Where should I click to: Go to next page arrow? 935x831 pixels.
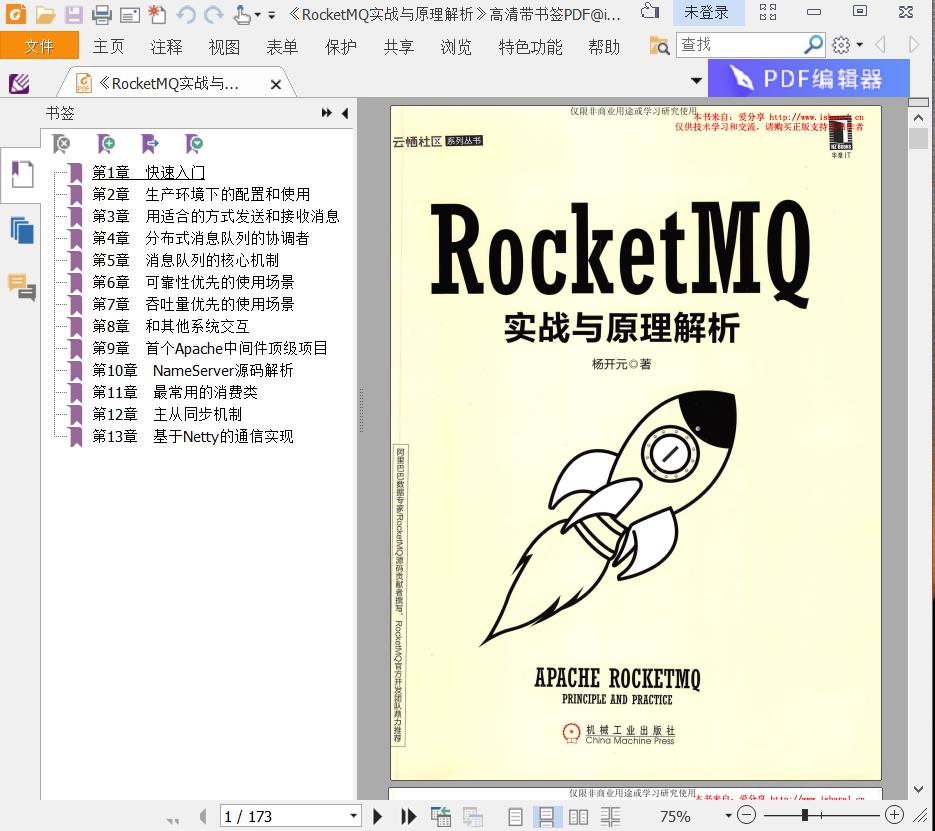coord(377,816)
